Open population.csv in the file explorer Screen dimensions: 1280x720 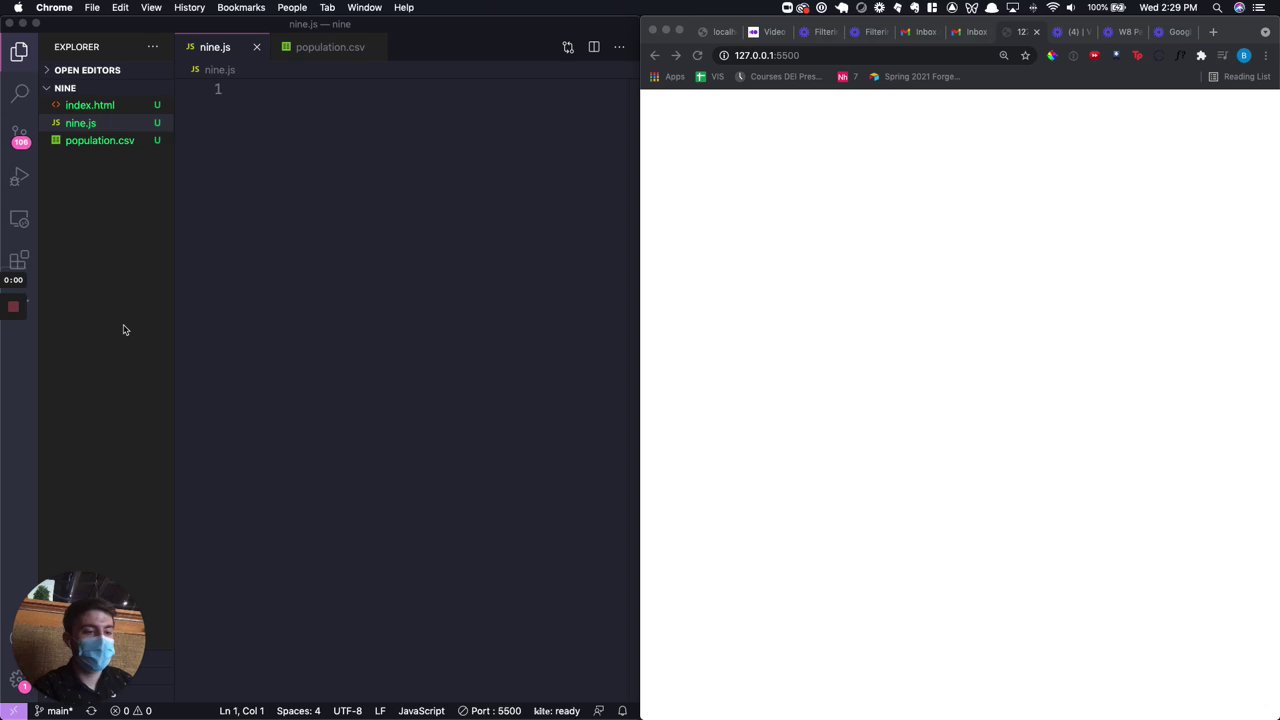pyautogui.click(x=99, y=141)
